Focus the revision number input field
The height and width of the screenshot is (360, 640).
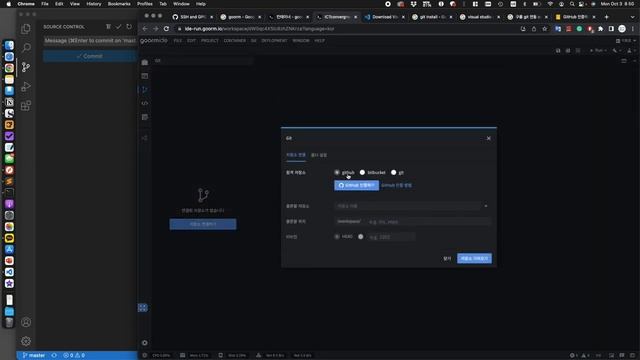tap(391, 237)
